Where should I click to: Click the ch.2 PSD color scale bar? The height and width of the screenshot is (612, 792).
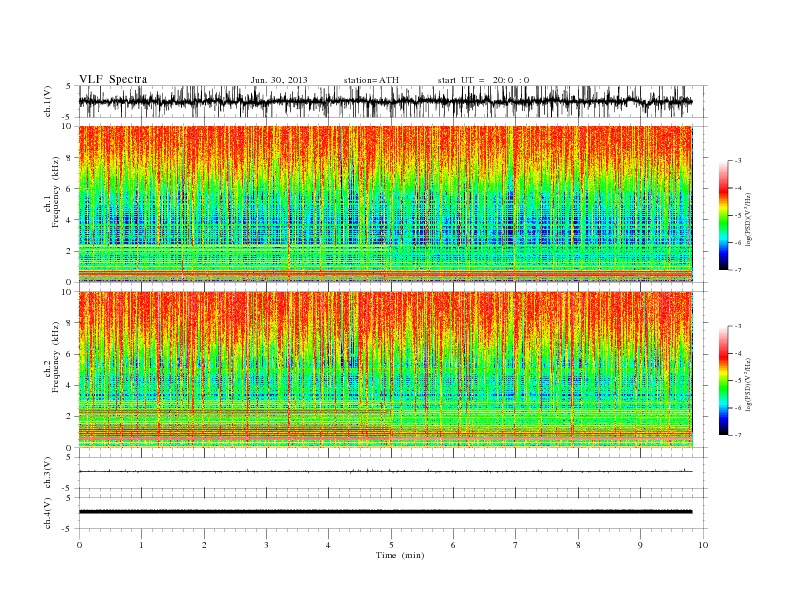[x=723, y=381]
